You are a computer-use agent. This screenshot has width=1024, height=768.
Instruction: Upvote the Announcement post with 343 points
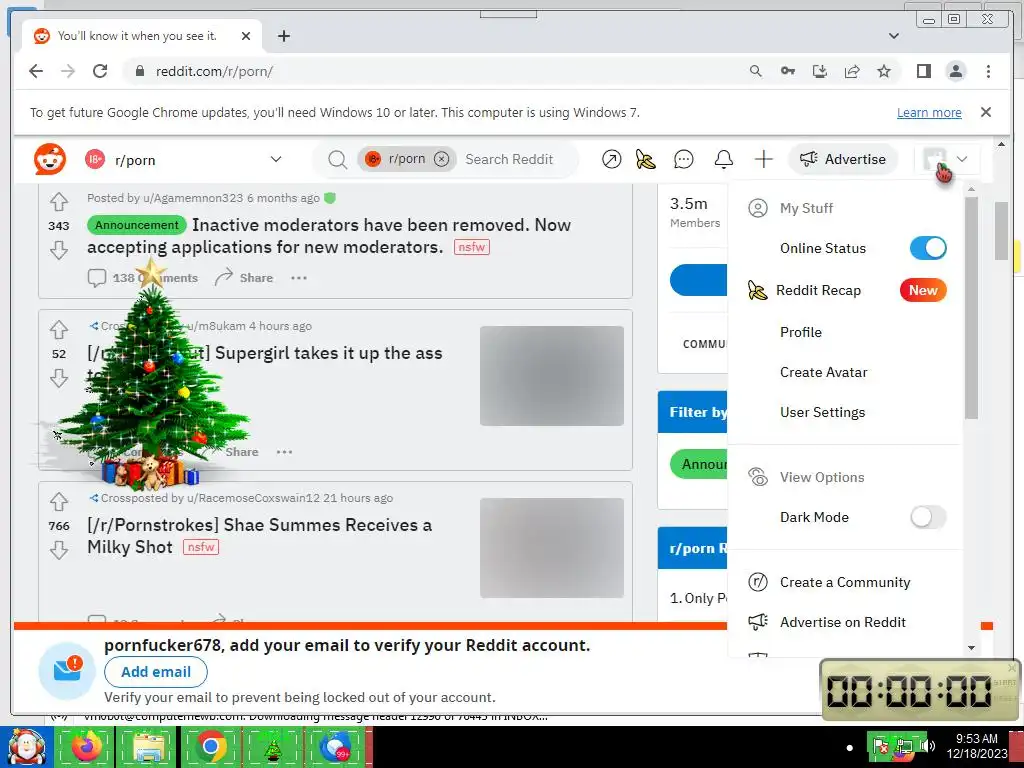point(59,202)
